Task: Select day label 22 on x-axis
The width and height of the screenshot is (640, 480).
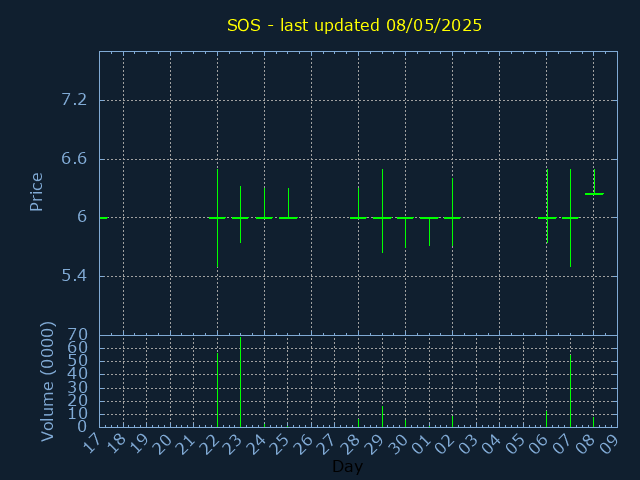Action: pyautogui.click(x=209, y=443)
